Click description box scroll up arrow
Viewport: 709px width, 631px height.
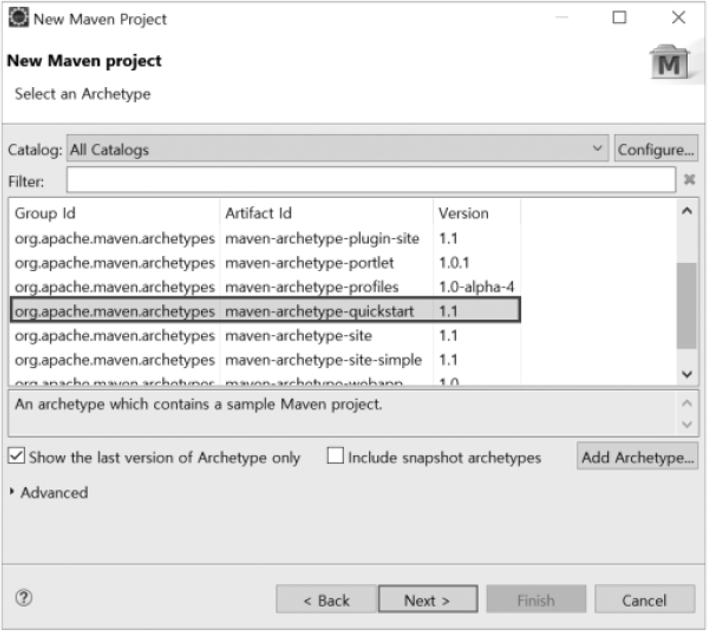coord(687,403)
